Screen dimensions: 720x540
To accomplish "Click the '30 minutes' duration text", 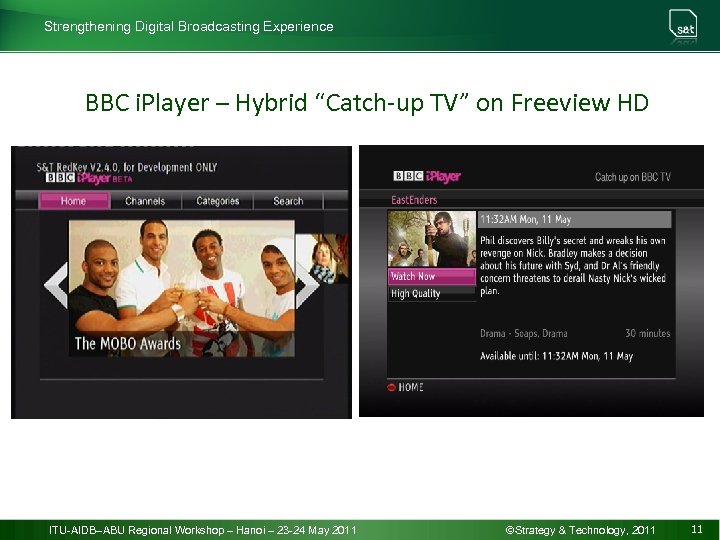I will (647, 333).
